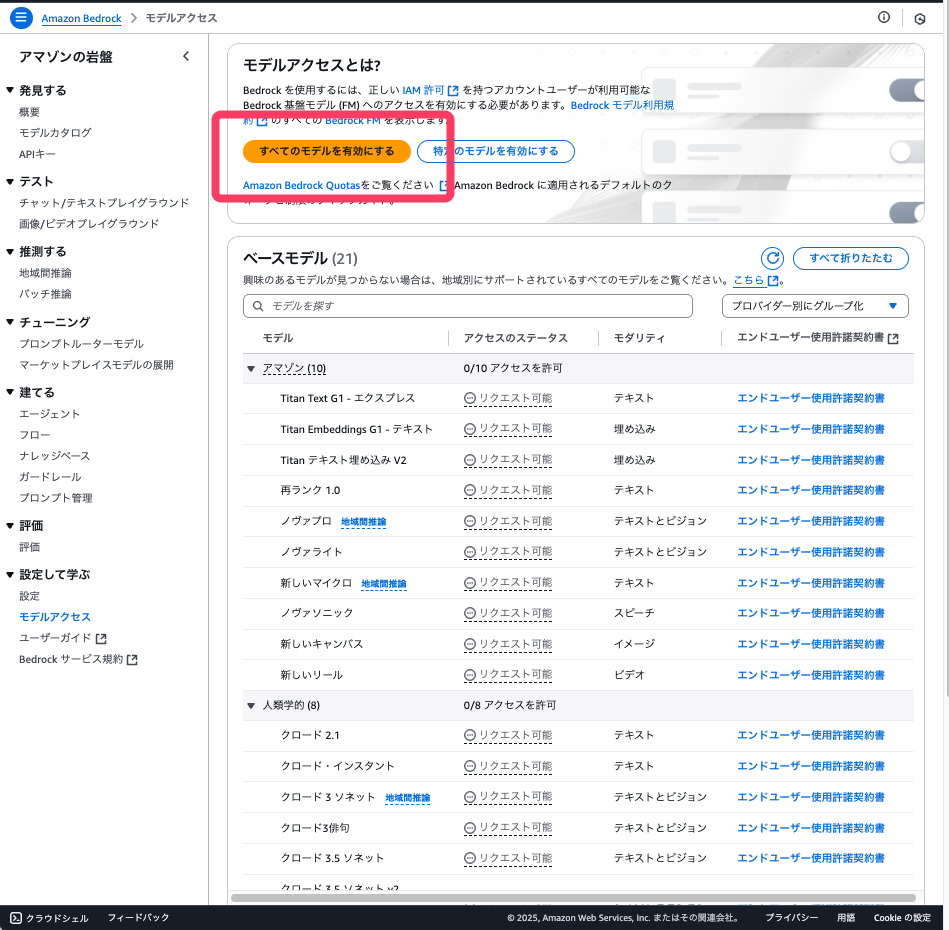Click the すべて折りたたむ button
The width and height of the screenshot is (949, 930).
850,258
